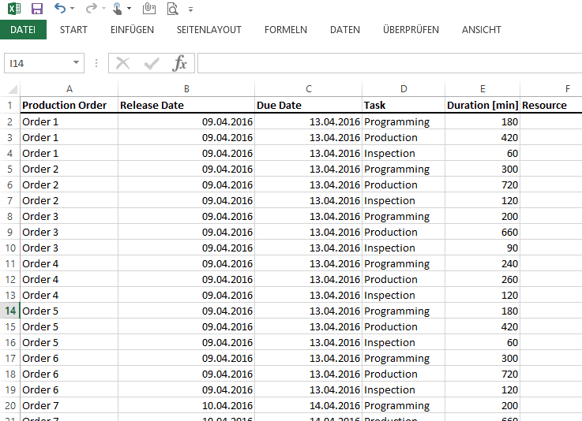Click the Redo arrow icon
This screenshot has height=421, width=582.
point(91,8)
